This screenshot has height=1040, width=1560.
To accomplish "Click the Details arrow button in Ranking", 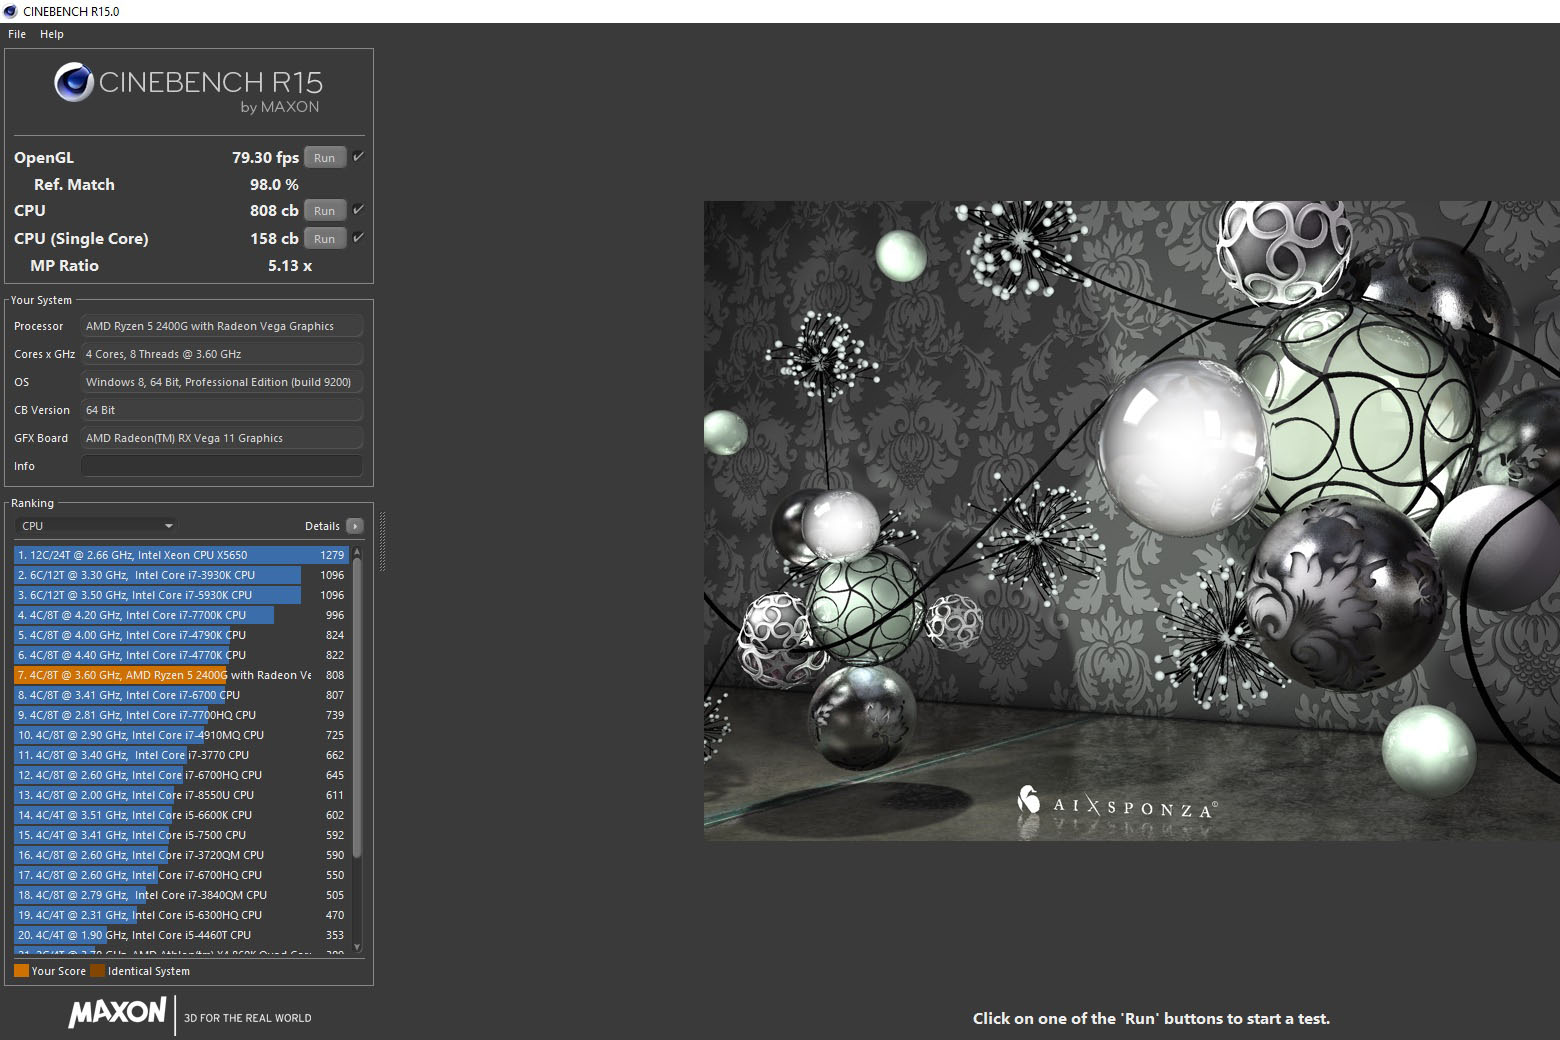I will point(354,526).
